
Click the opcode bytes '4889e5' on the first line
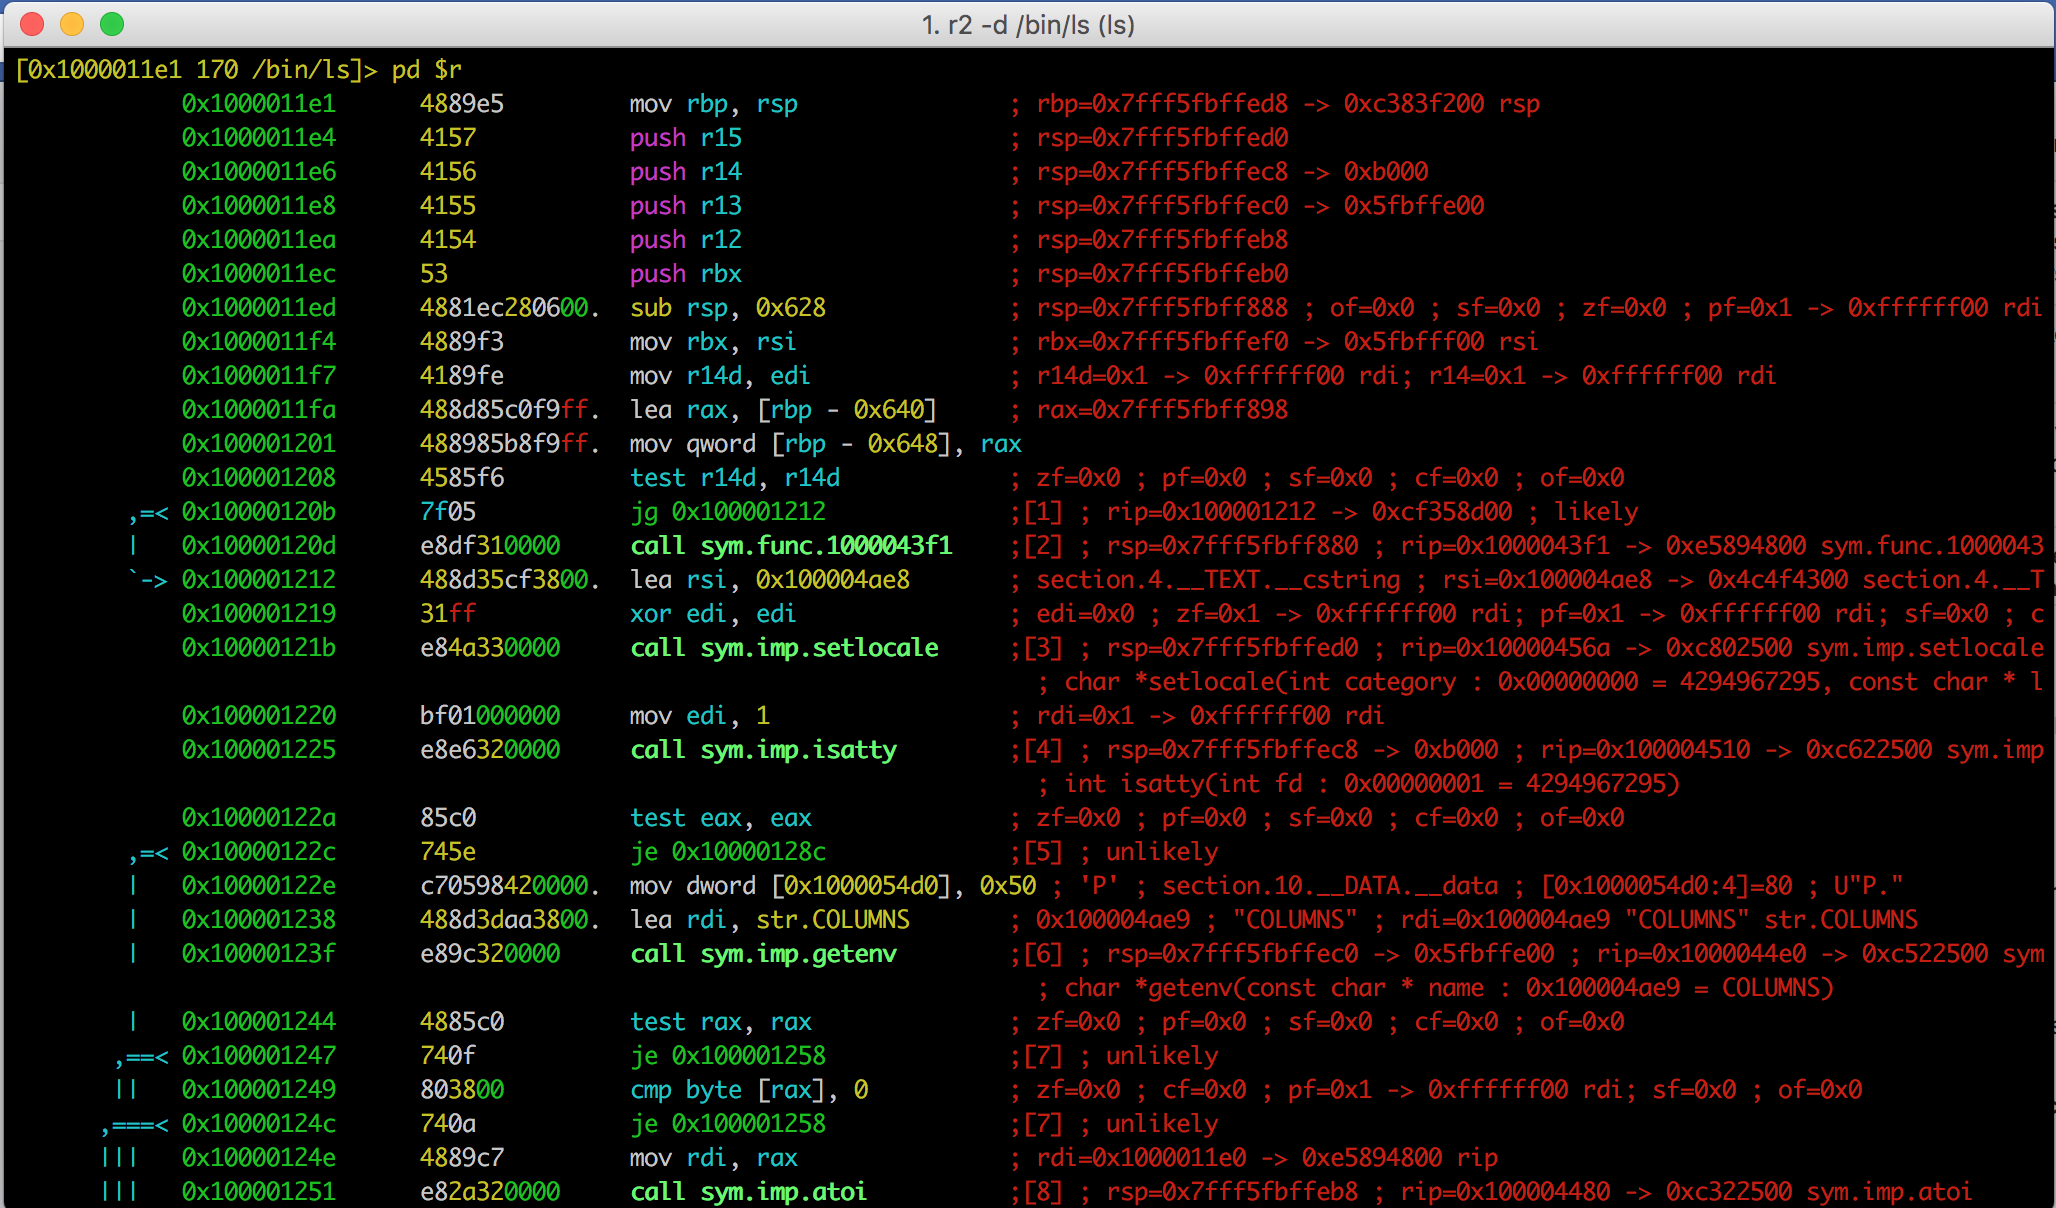coord(462,104)
